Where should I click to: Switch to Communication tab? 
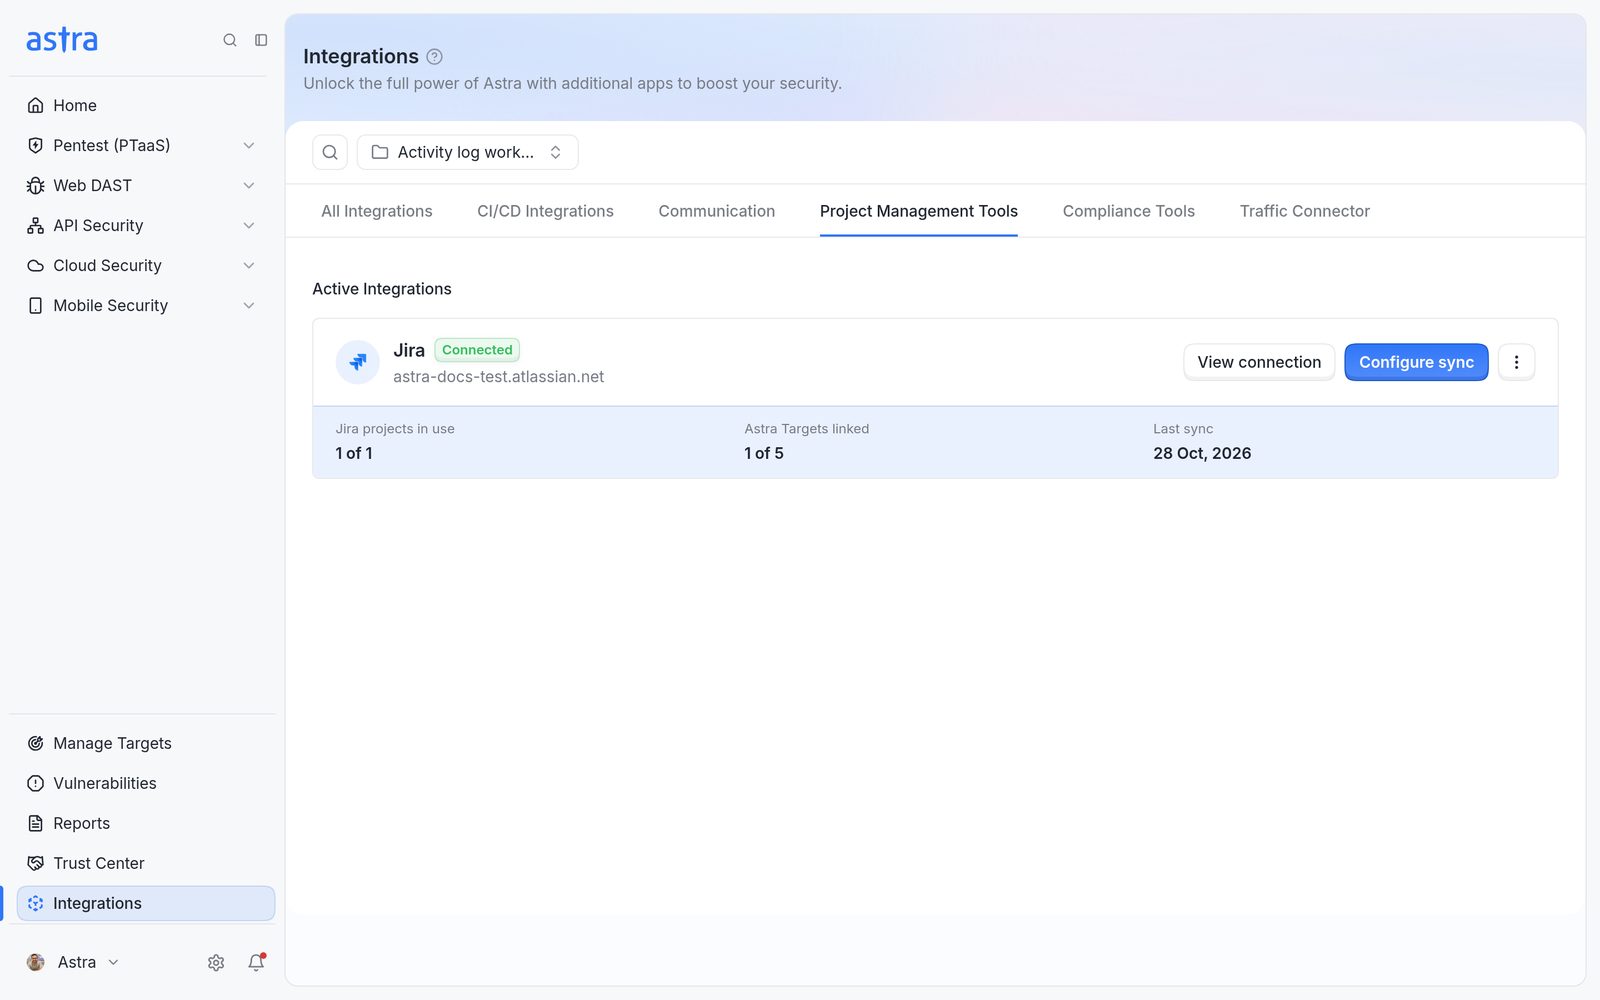tap(716, 211)
